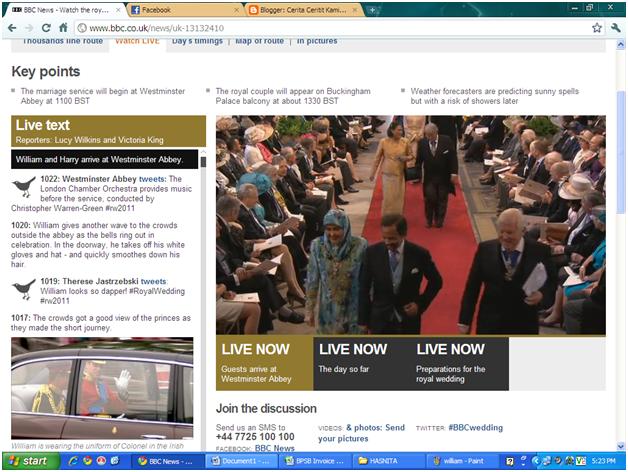Click the William and Harry arrive headline
The height and width of the screenshot is (472, 628).
[105, 159]
